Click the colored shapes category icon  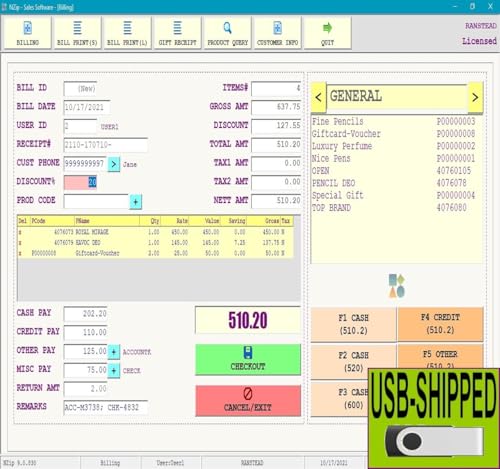click(x=397, y=286)
